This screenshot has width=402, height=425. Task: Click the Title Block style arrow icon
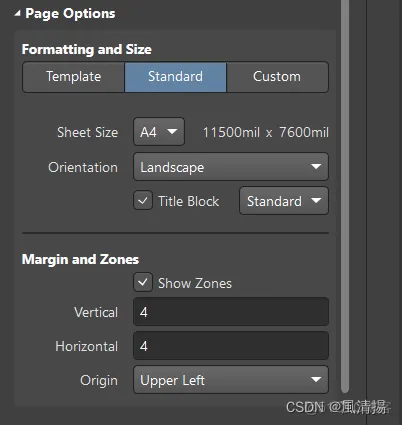(x=316, y=200)
